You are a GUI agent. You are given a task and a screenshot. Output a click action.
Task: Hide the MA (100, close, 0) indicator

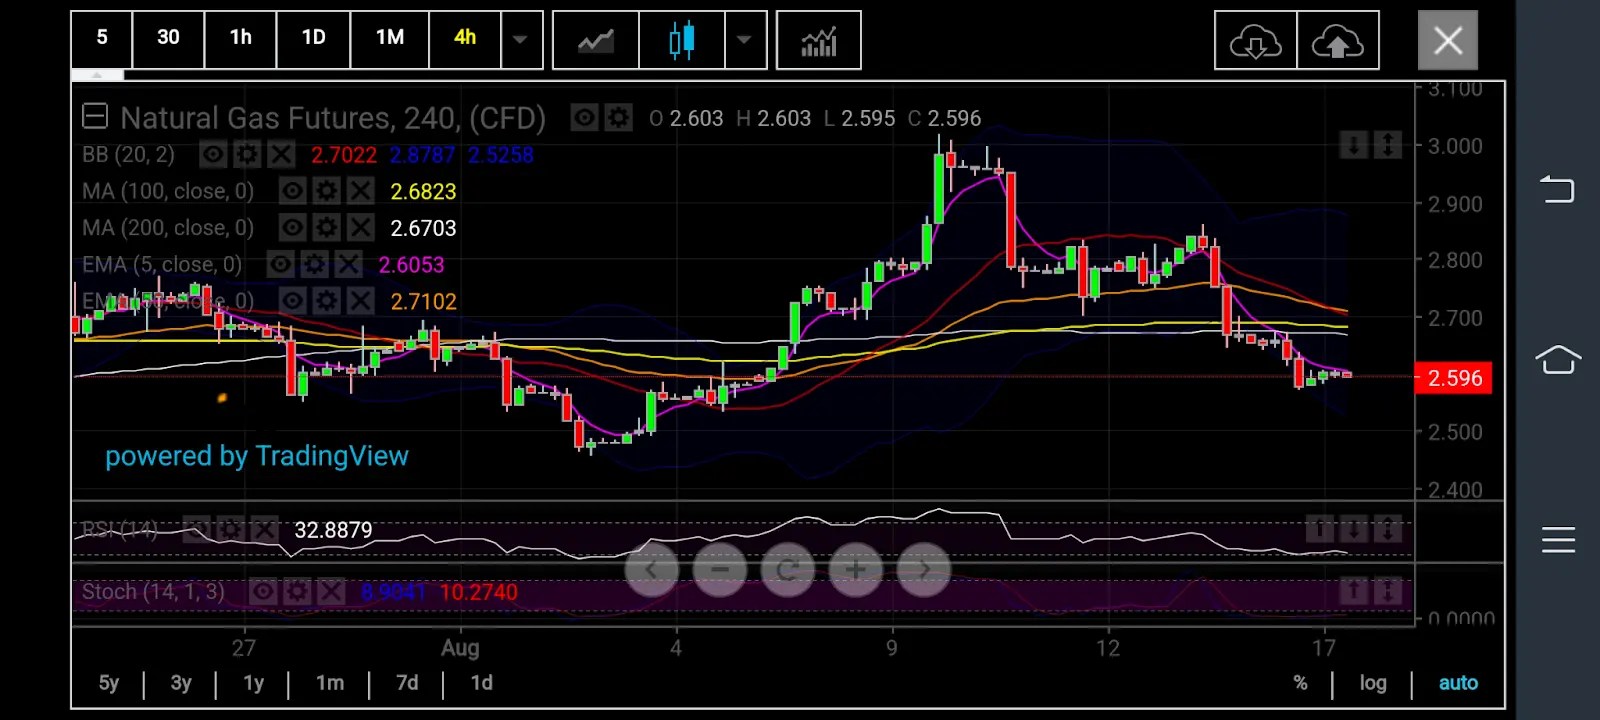[x=292, y=191]
